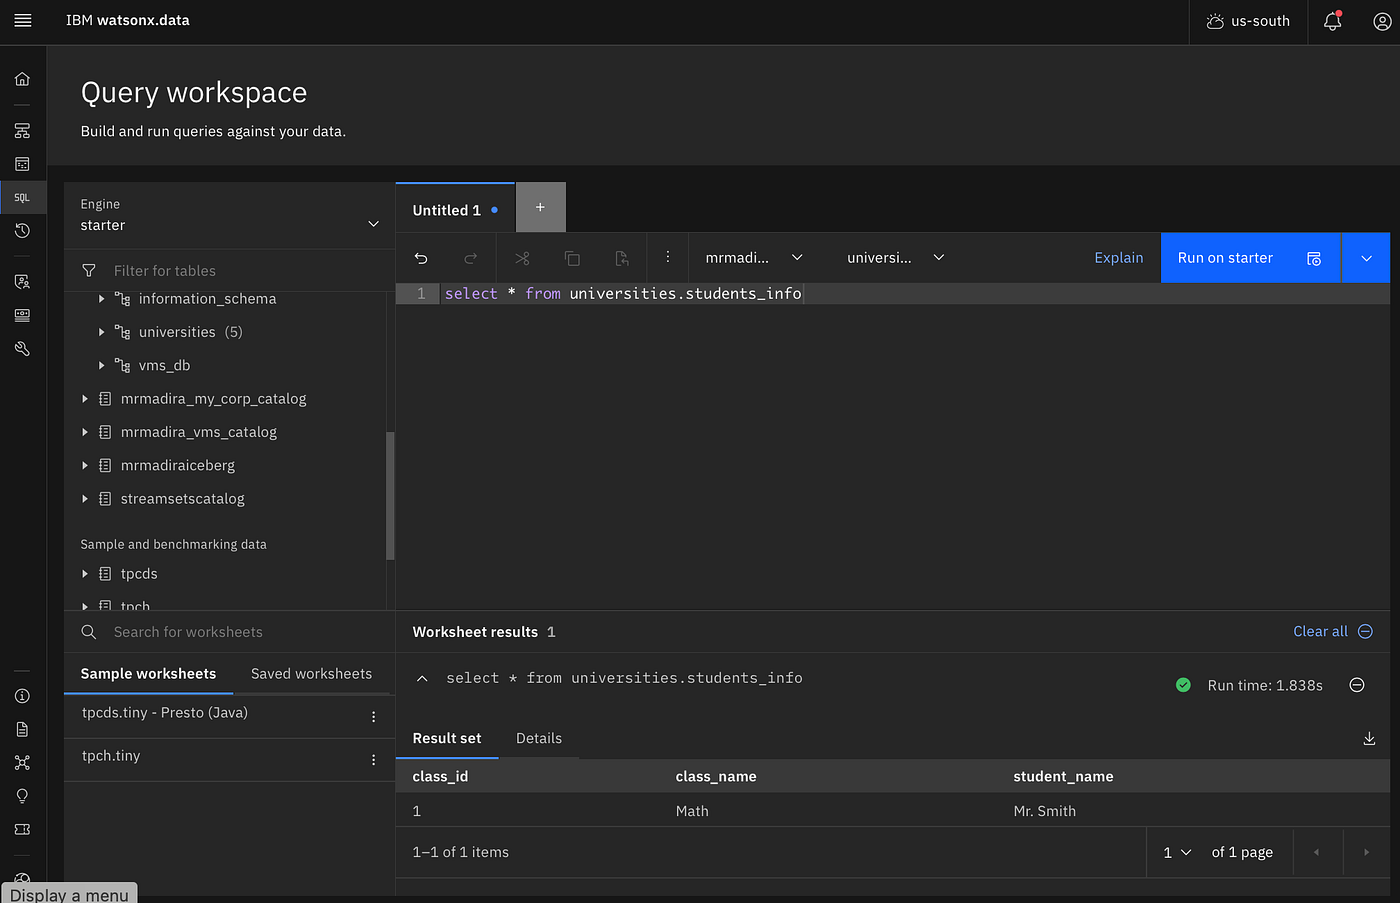Open the editor toolbar overflow menu
1400x903 pixels.
pos(668,257)
